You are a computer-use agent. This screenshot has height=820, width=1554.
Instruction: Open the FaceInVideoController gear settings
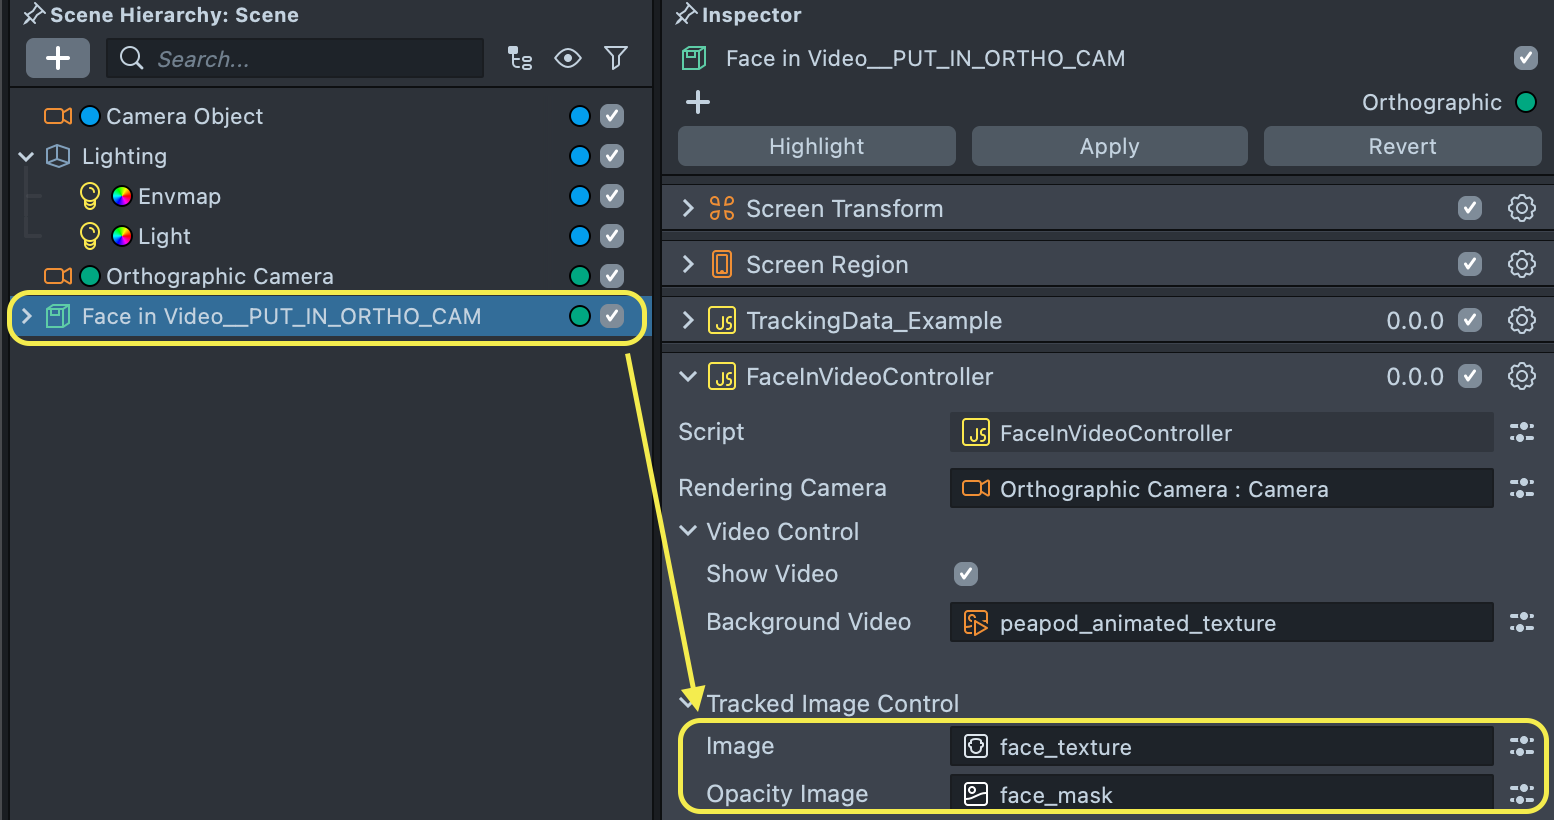(x=1521, y=376)
